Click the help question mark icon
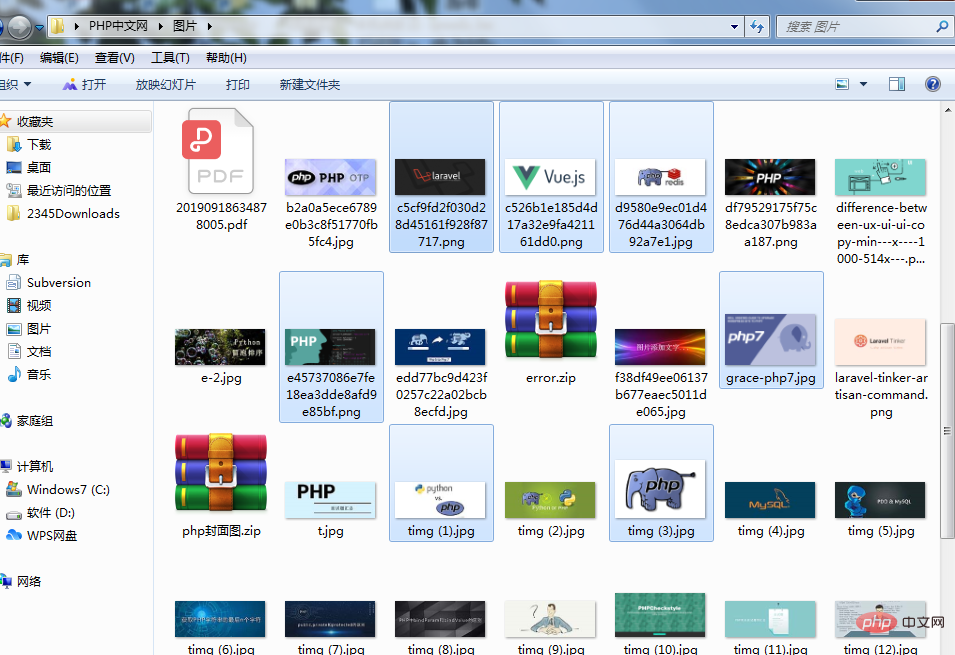Viewport: 955px width, 655px height. pyautogui.click(x=932, y=84)
